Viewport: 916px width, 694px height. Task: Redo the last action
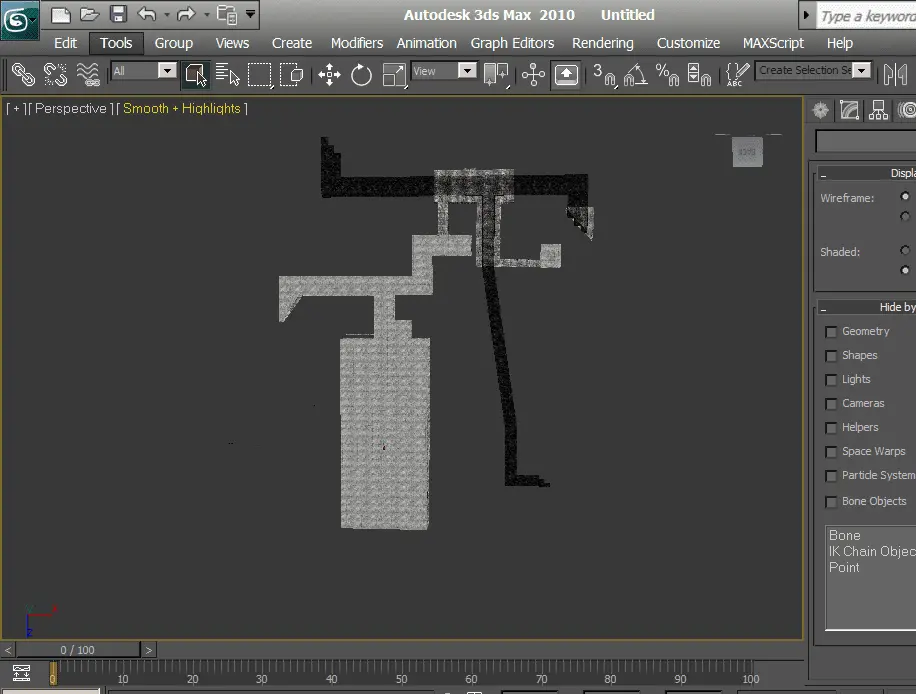click(186, 14)
